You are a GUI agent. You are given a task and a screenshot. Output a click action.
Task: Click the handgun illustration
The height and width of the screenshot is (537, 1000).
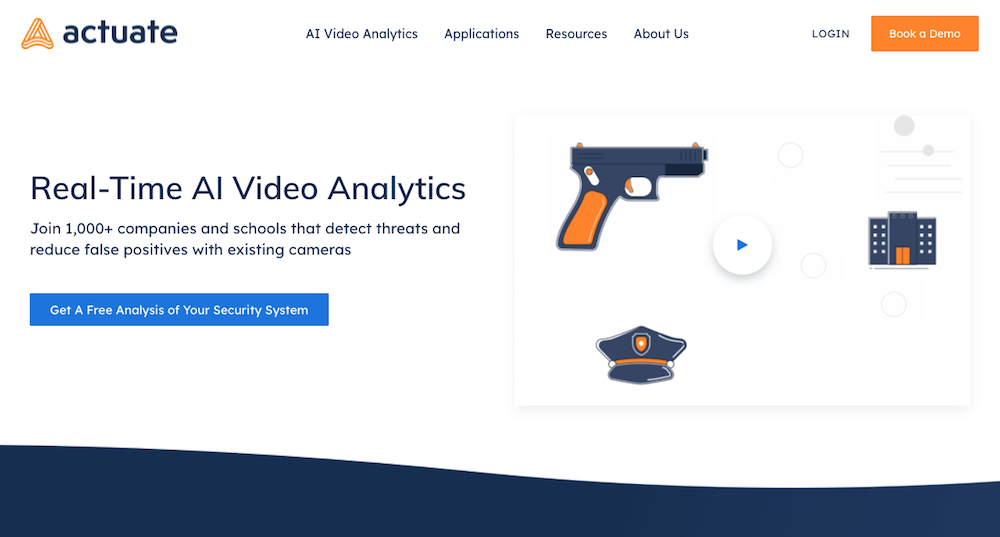(631, 196)
